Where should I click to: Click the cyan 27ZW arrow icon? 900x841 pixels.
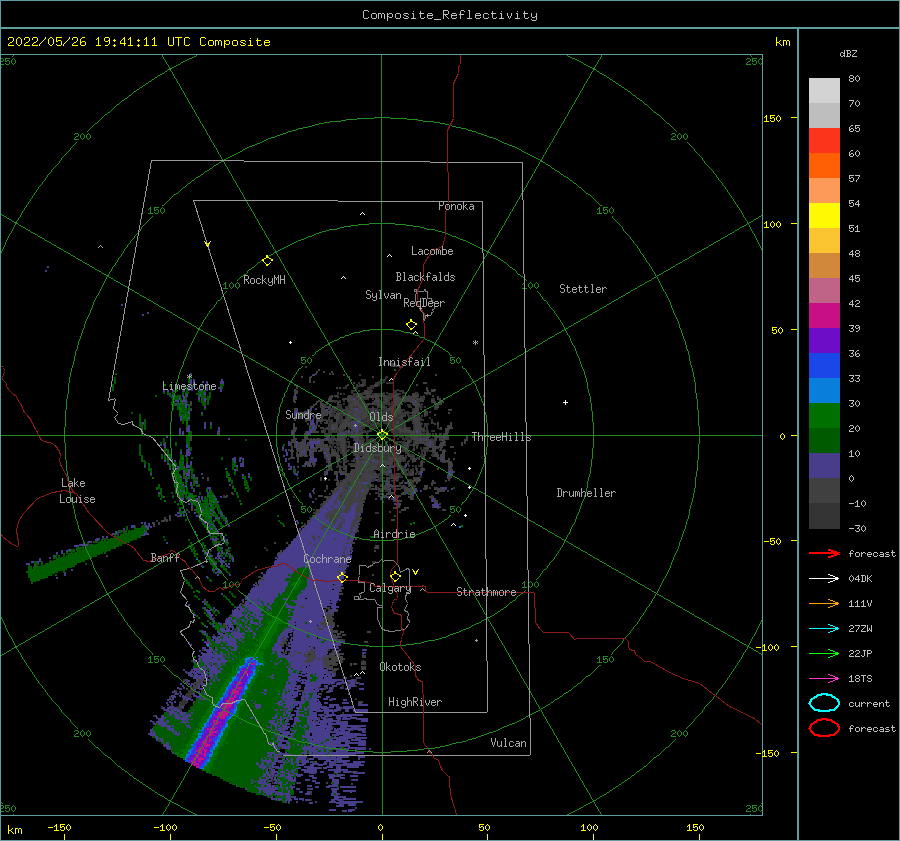(x=824, y=629)
